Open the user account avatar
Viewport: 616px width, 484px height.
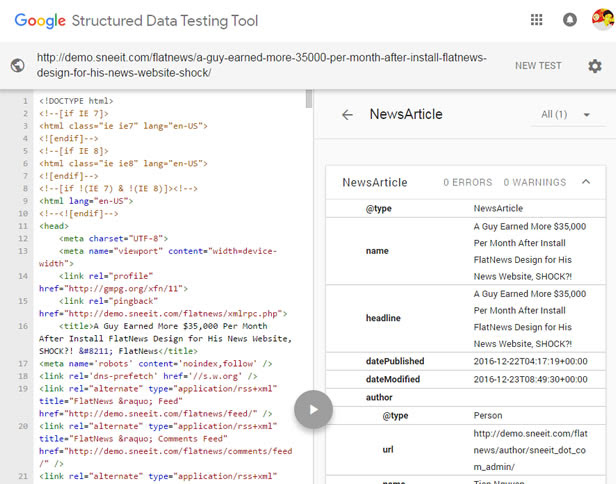(x=602, y=19)
